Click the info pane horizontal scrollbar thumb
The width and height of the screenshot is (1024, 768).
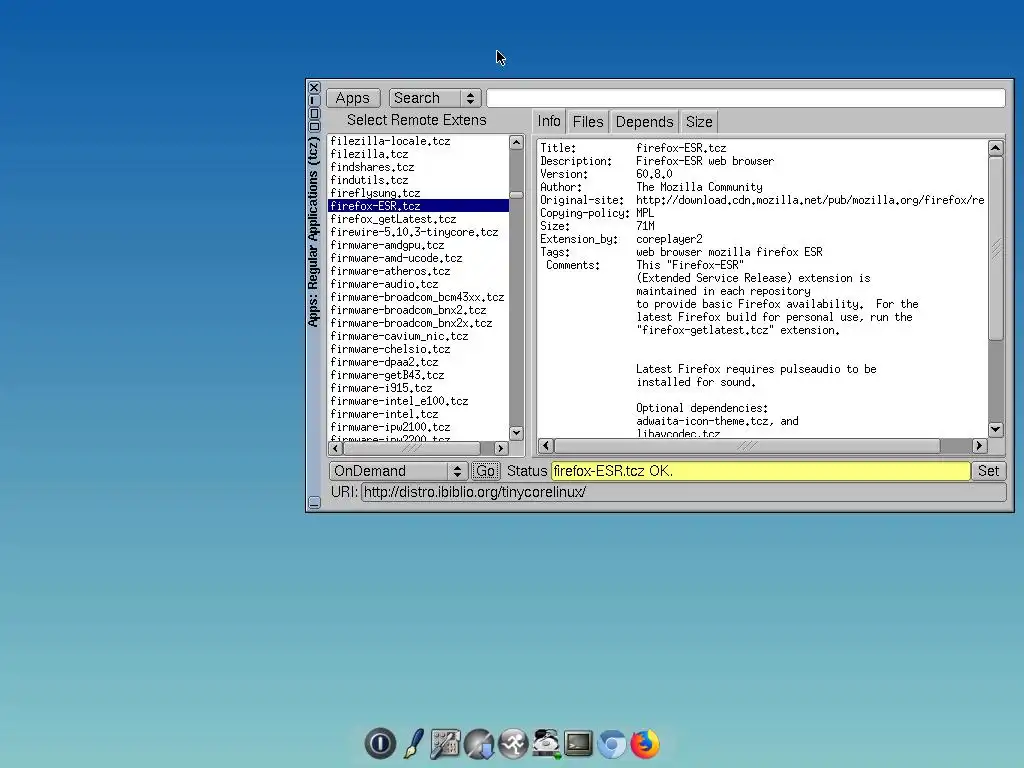click(747, 445)
